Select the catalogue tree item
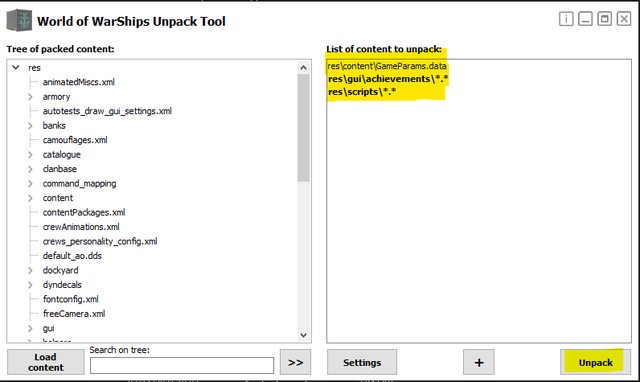This screenshot has height=382, width=640. tap(62, 155)
